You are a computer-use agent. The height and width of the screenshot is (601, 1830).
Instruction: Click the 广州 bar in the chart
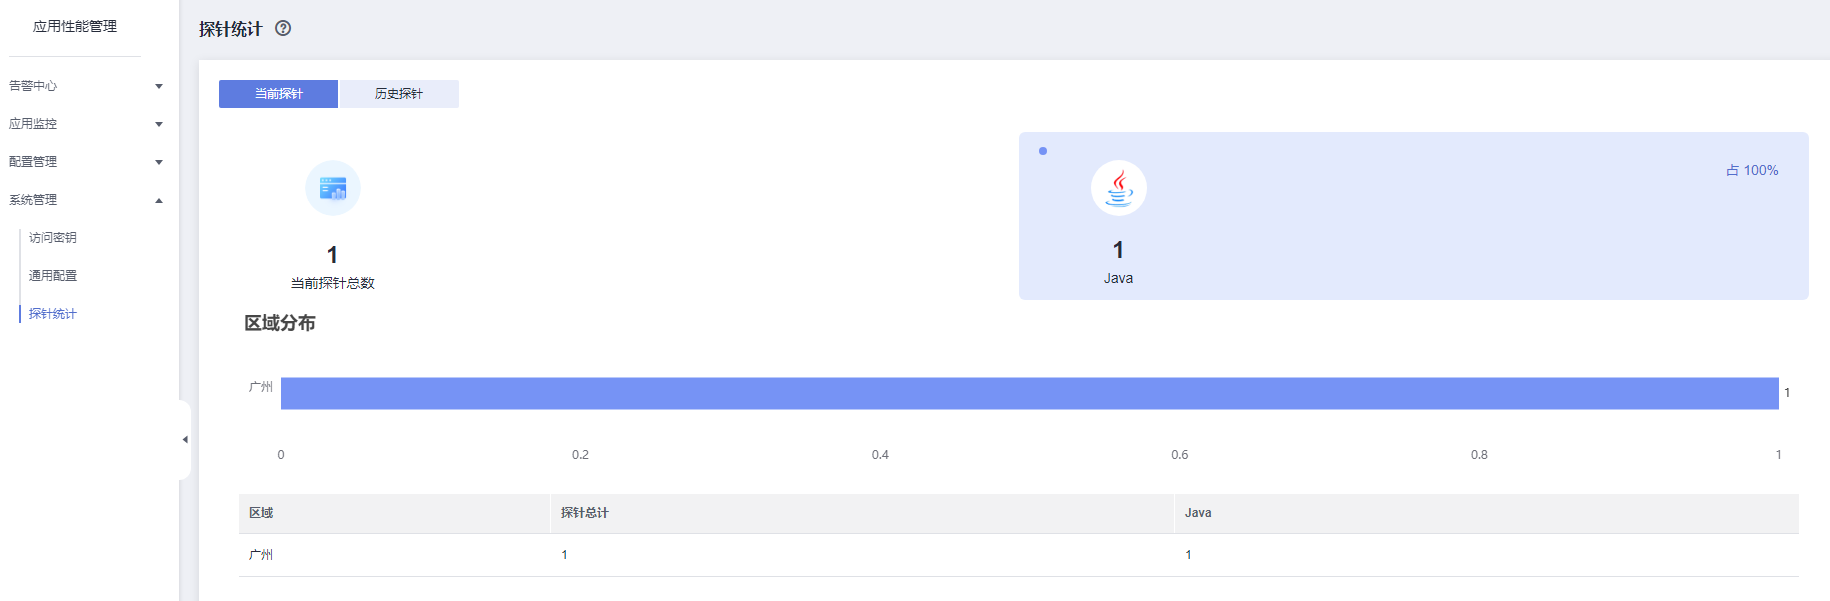1029,393
